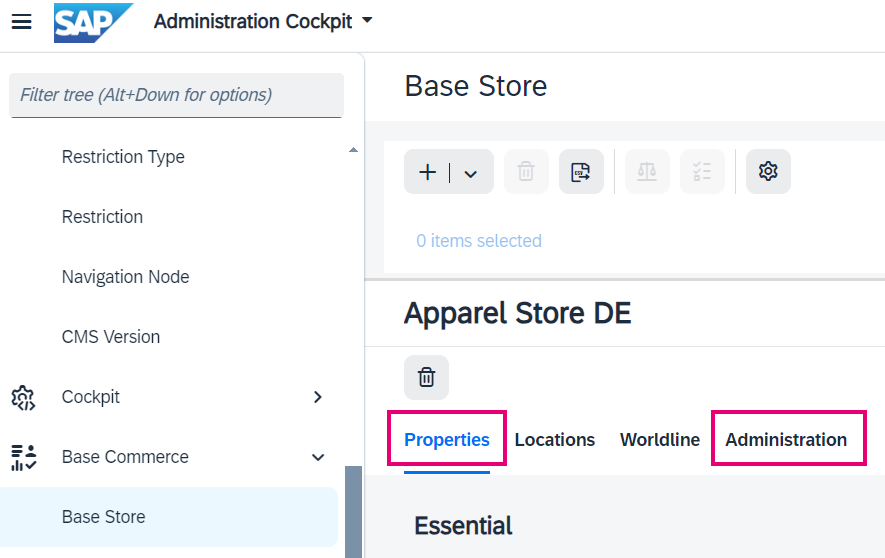Click the Base Commerce icon

coord(23,458)
